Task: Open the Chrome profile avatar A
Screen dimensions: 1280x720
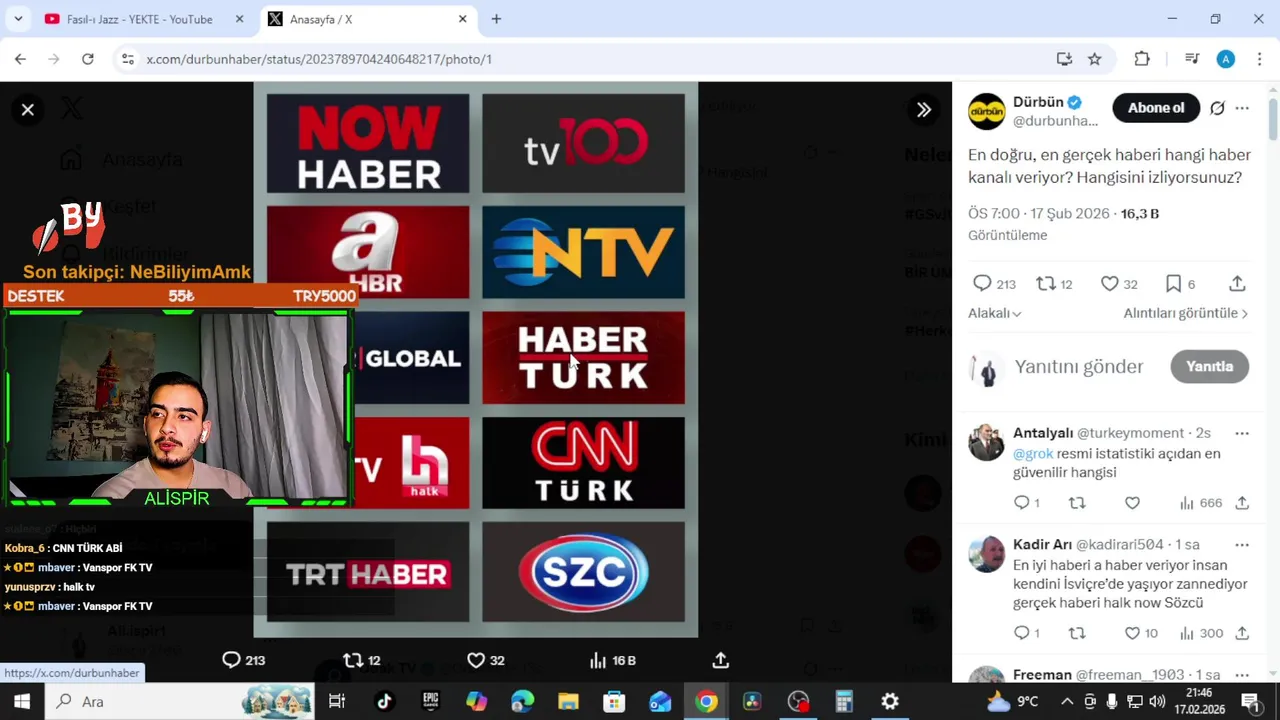Action: (x=1226, y=59)
